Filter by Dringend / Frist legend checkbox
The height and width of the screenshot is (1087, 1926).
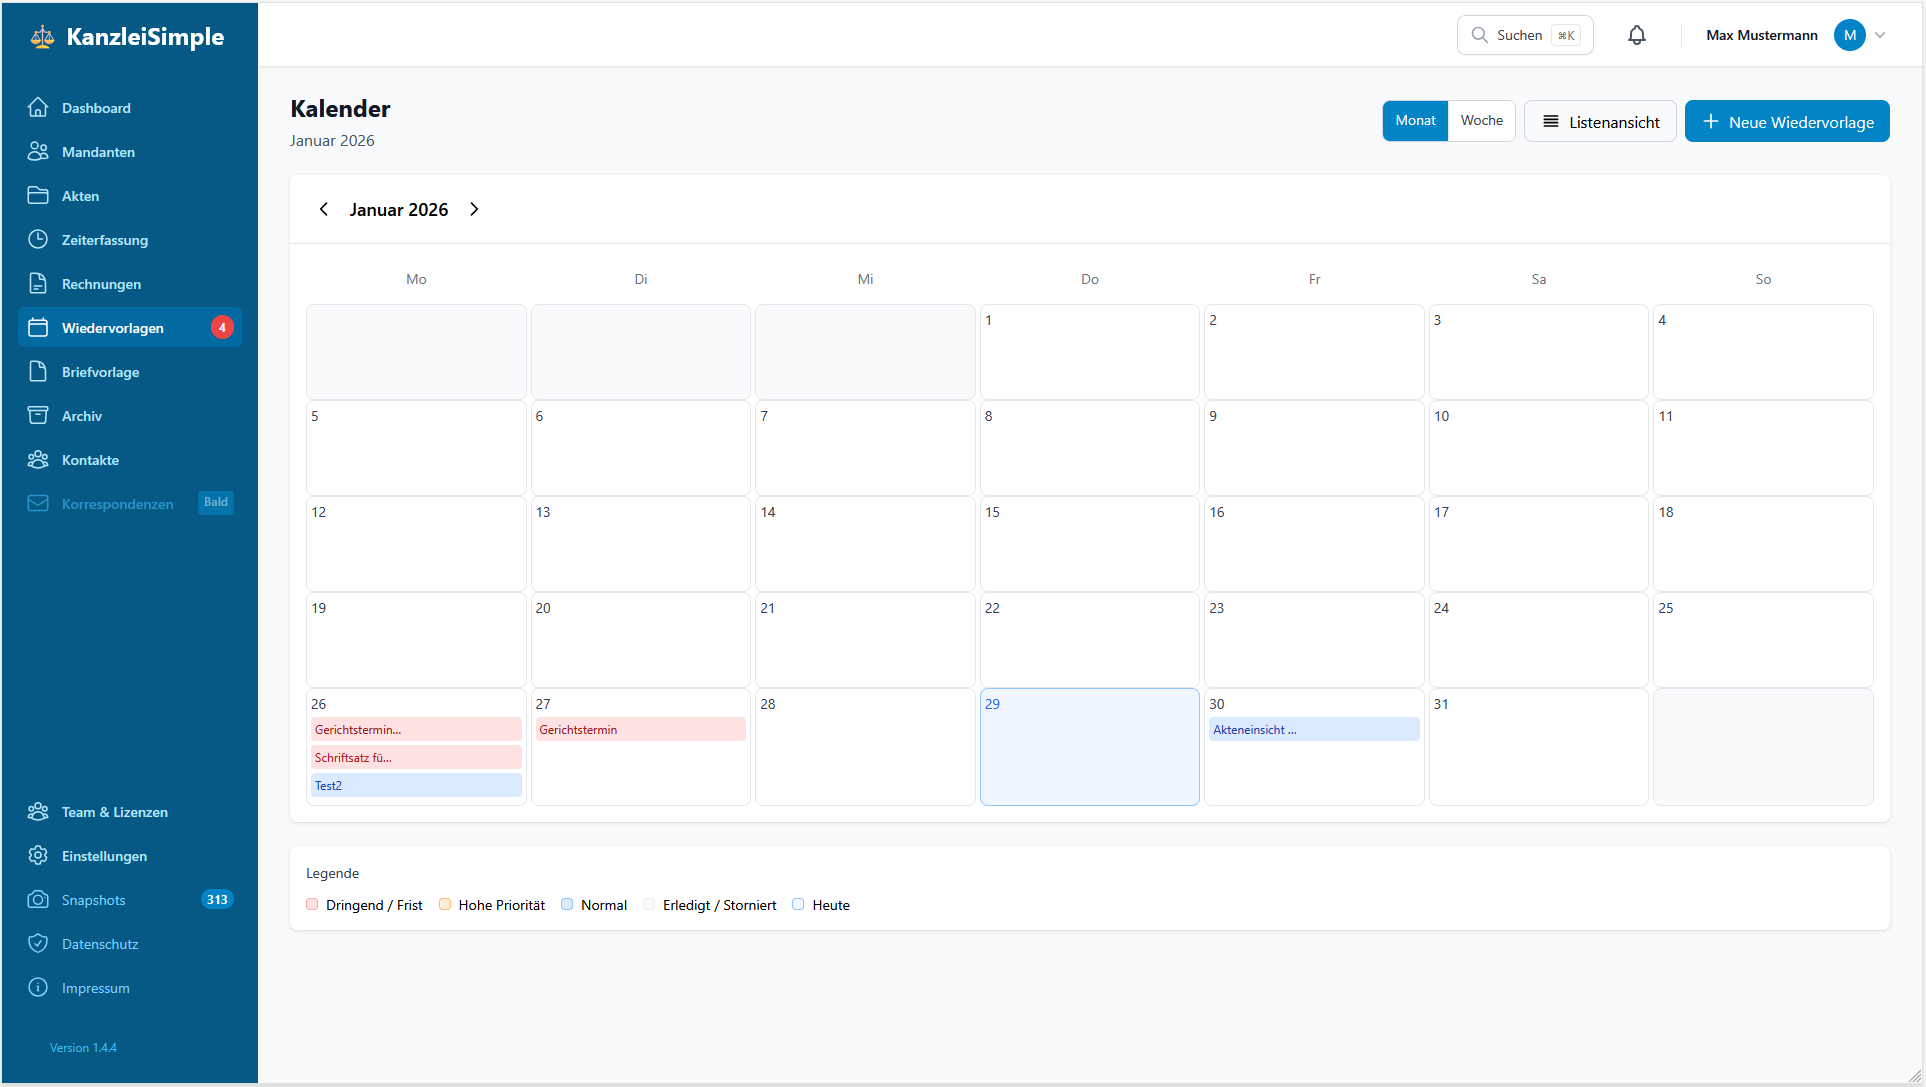(x=312, y=904)
